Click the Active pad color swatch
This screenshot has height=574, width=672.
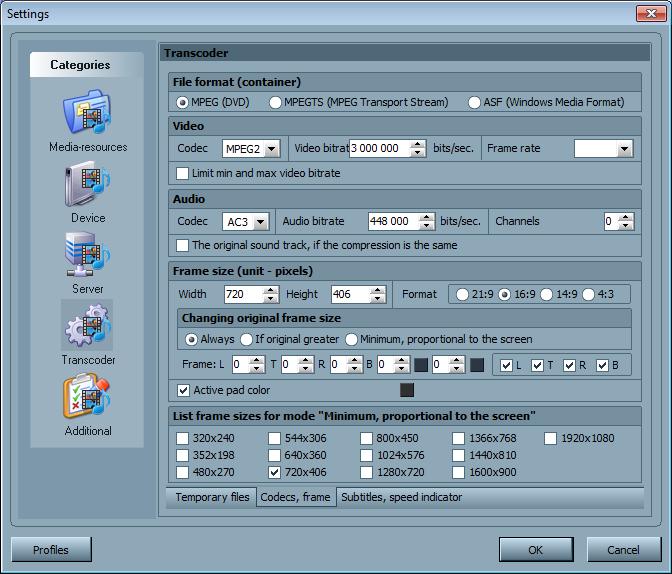pyautogui.click(x=407, y=390)
